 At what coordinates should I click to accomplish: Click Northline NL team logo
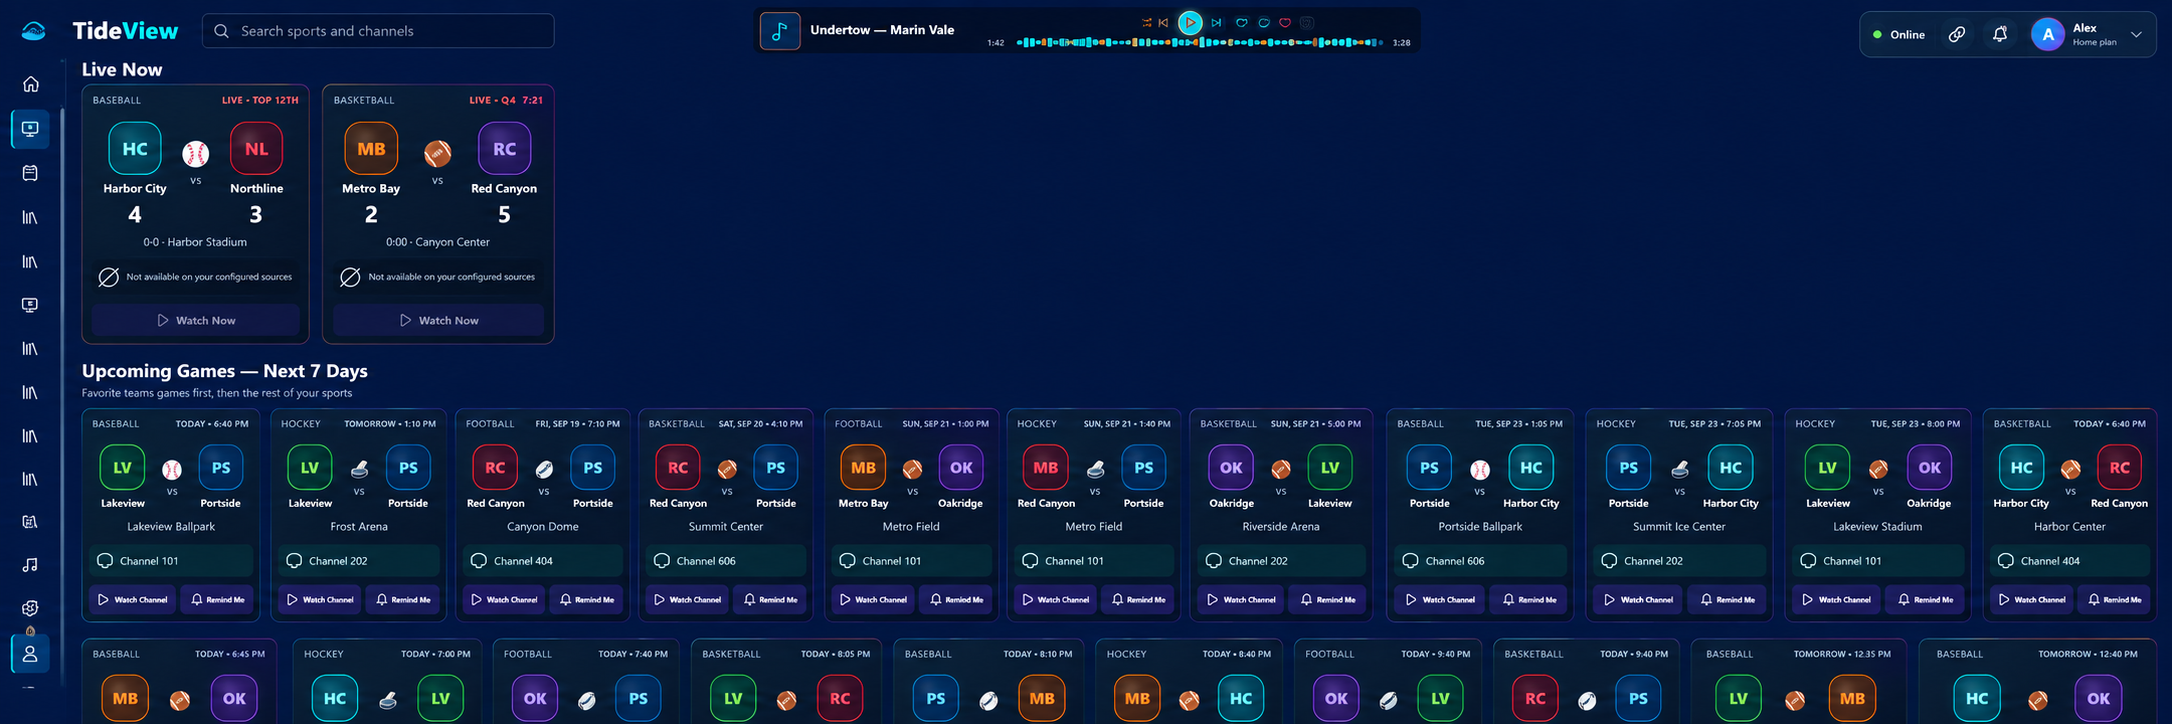point(256,149)
